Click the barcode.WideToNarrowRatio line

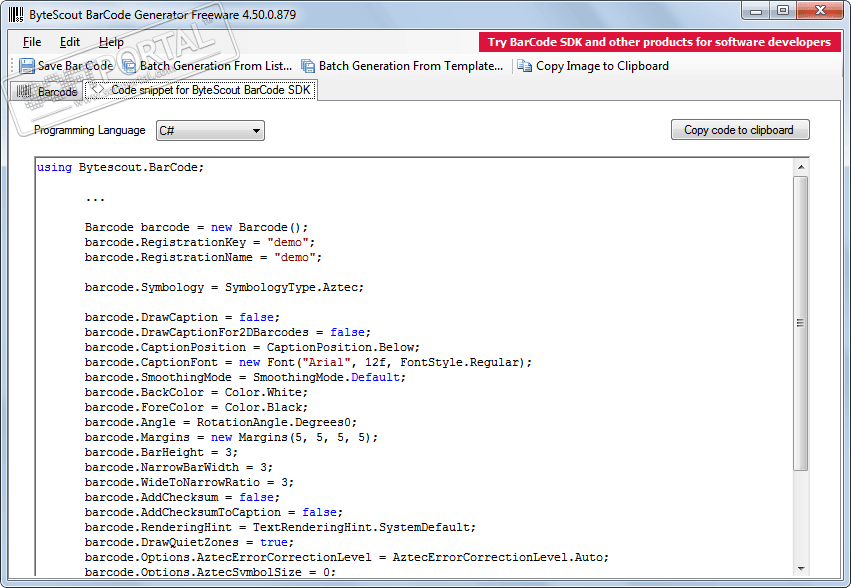(x=189, y=482)
